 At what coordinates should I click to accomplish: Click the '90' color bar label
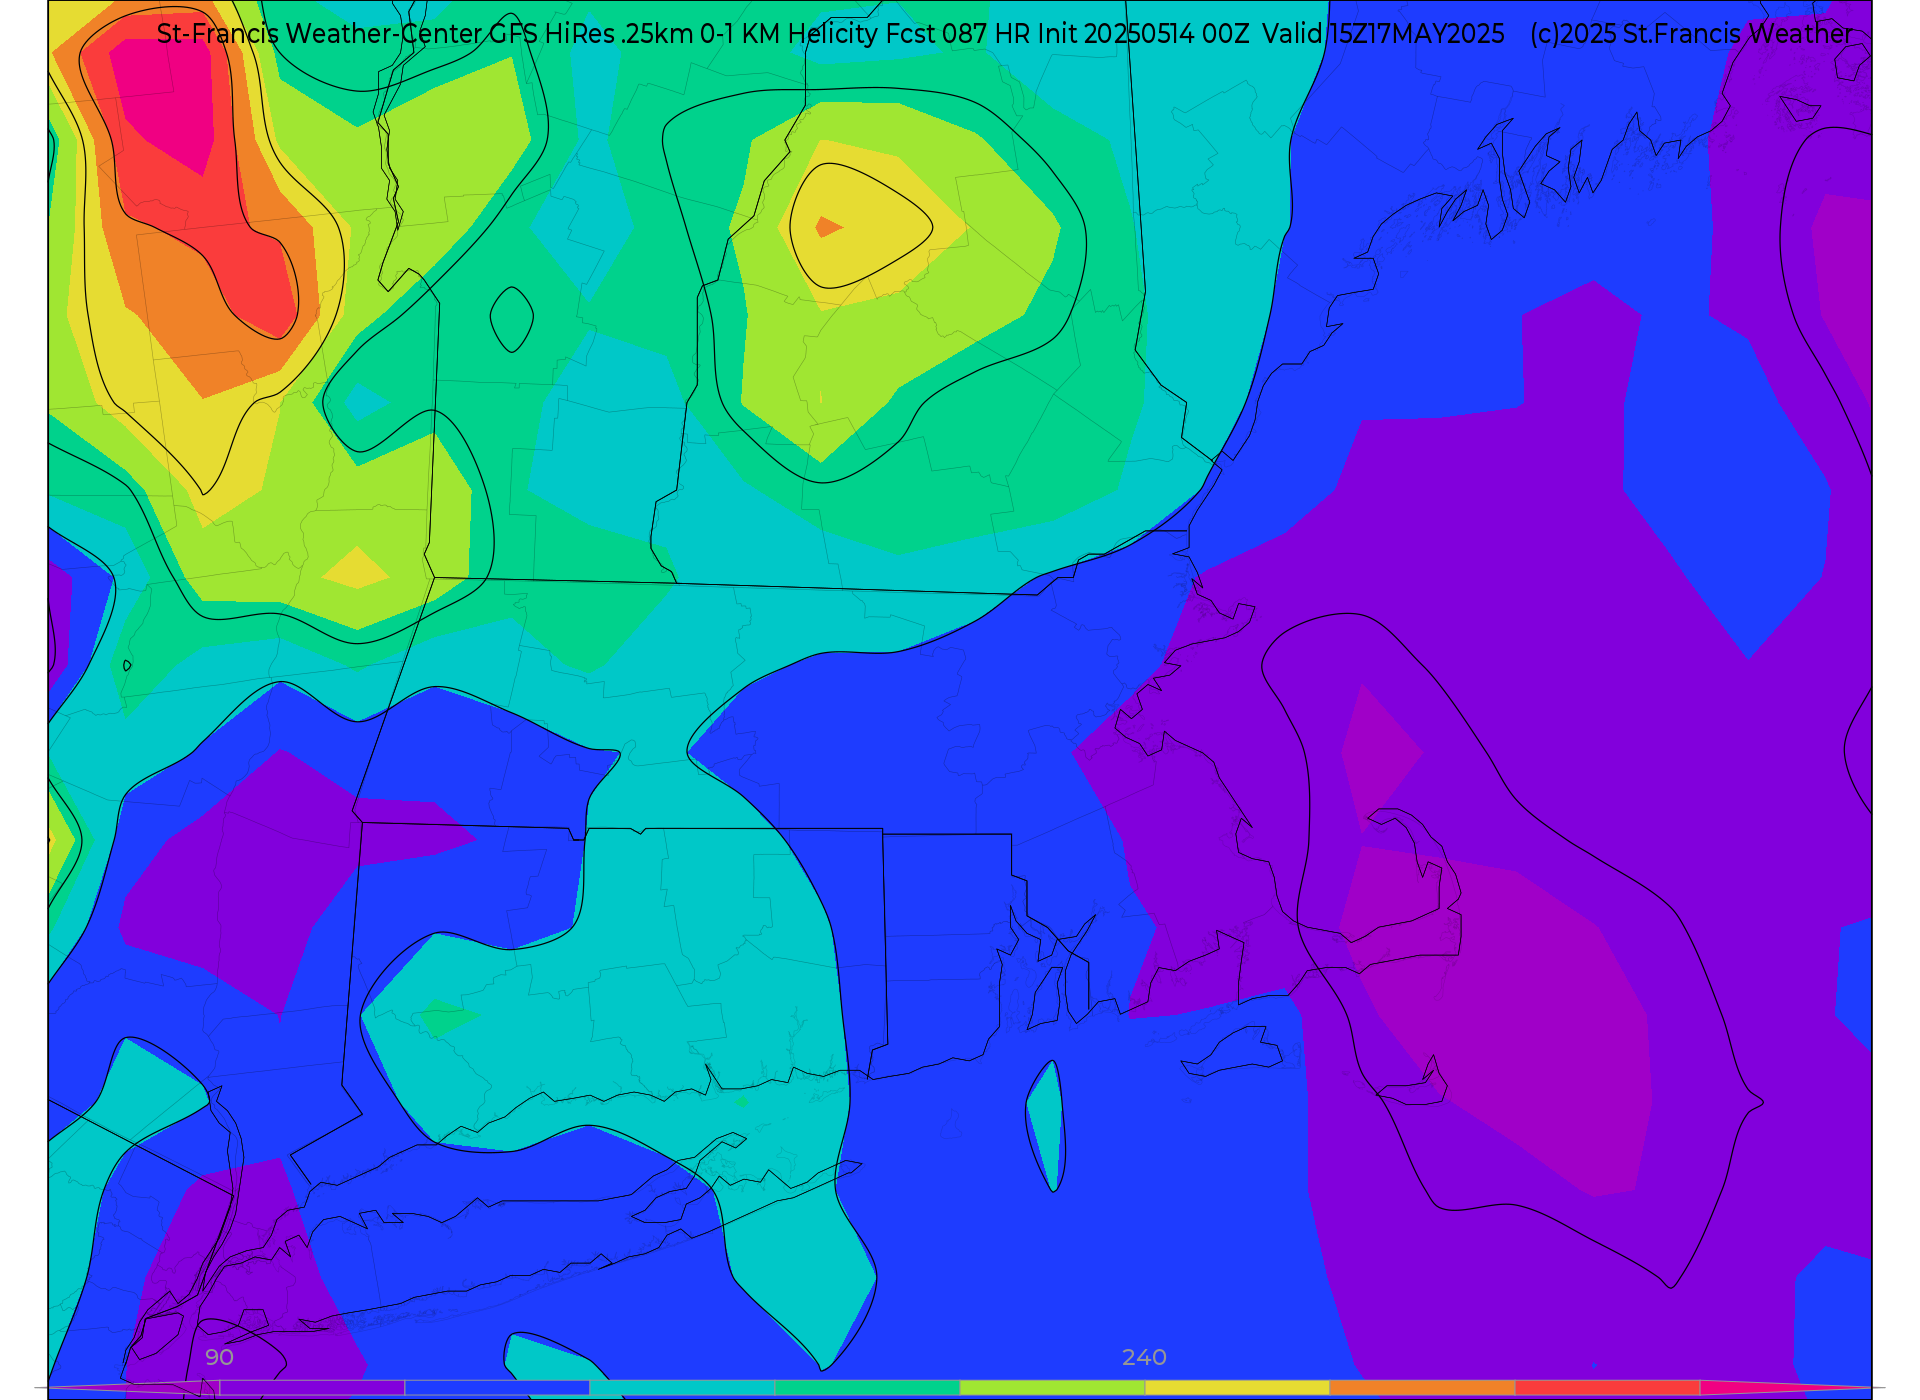click(219, 1357)
